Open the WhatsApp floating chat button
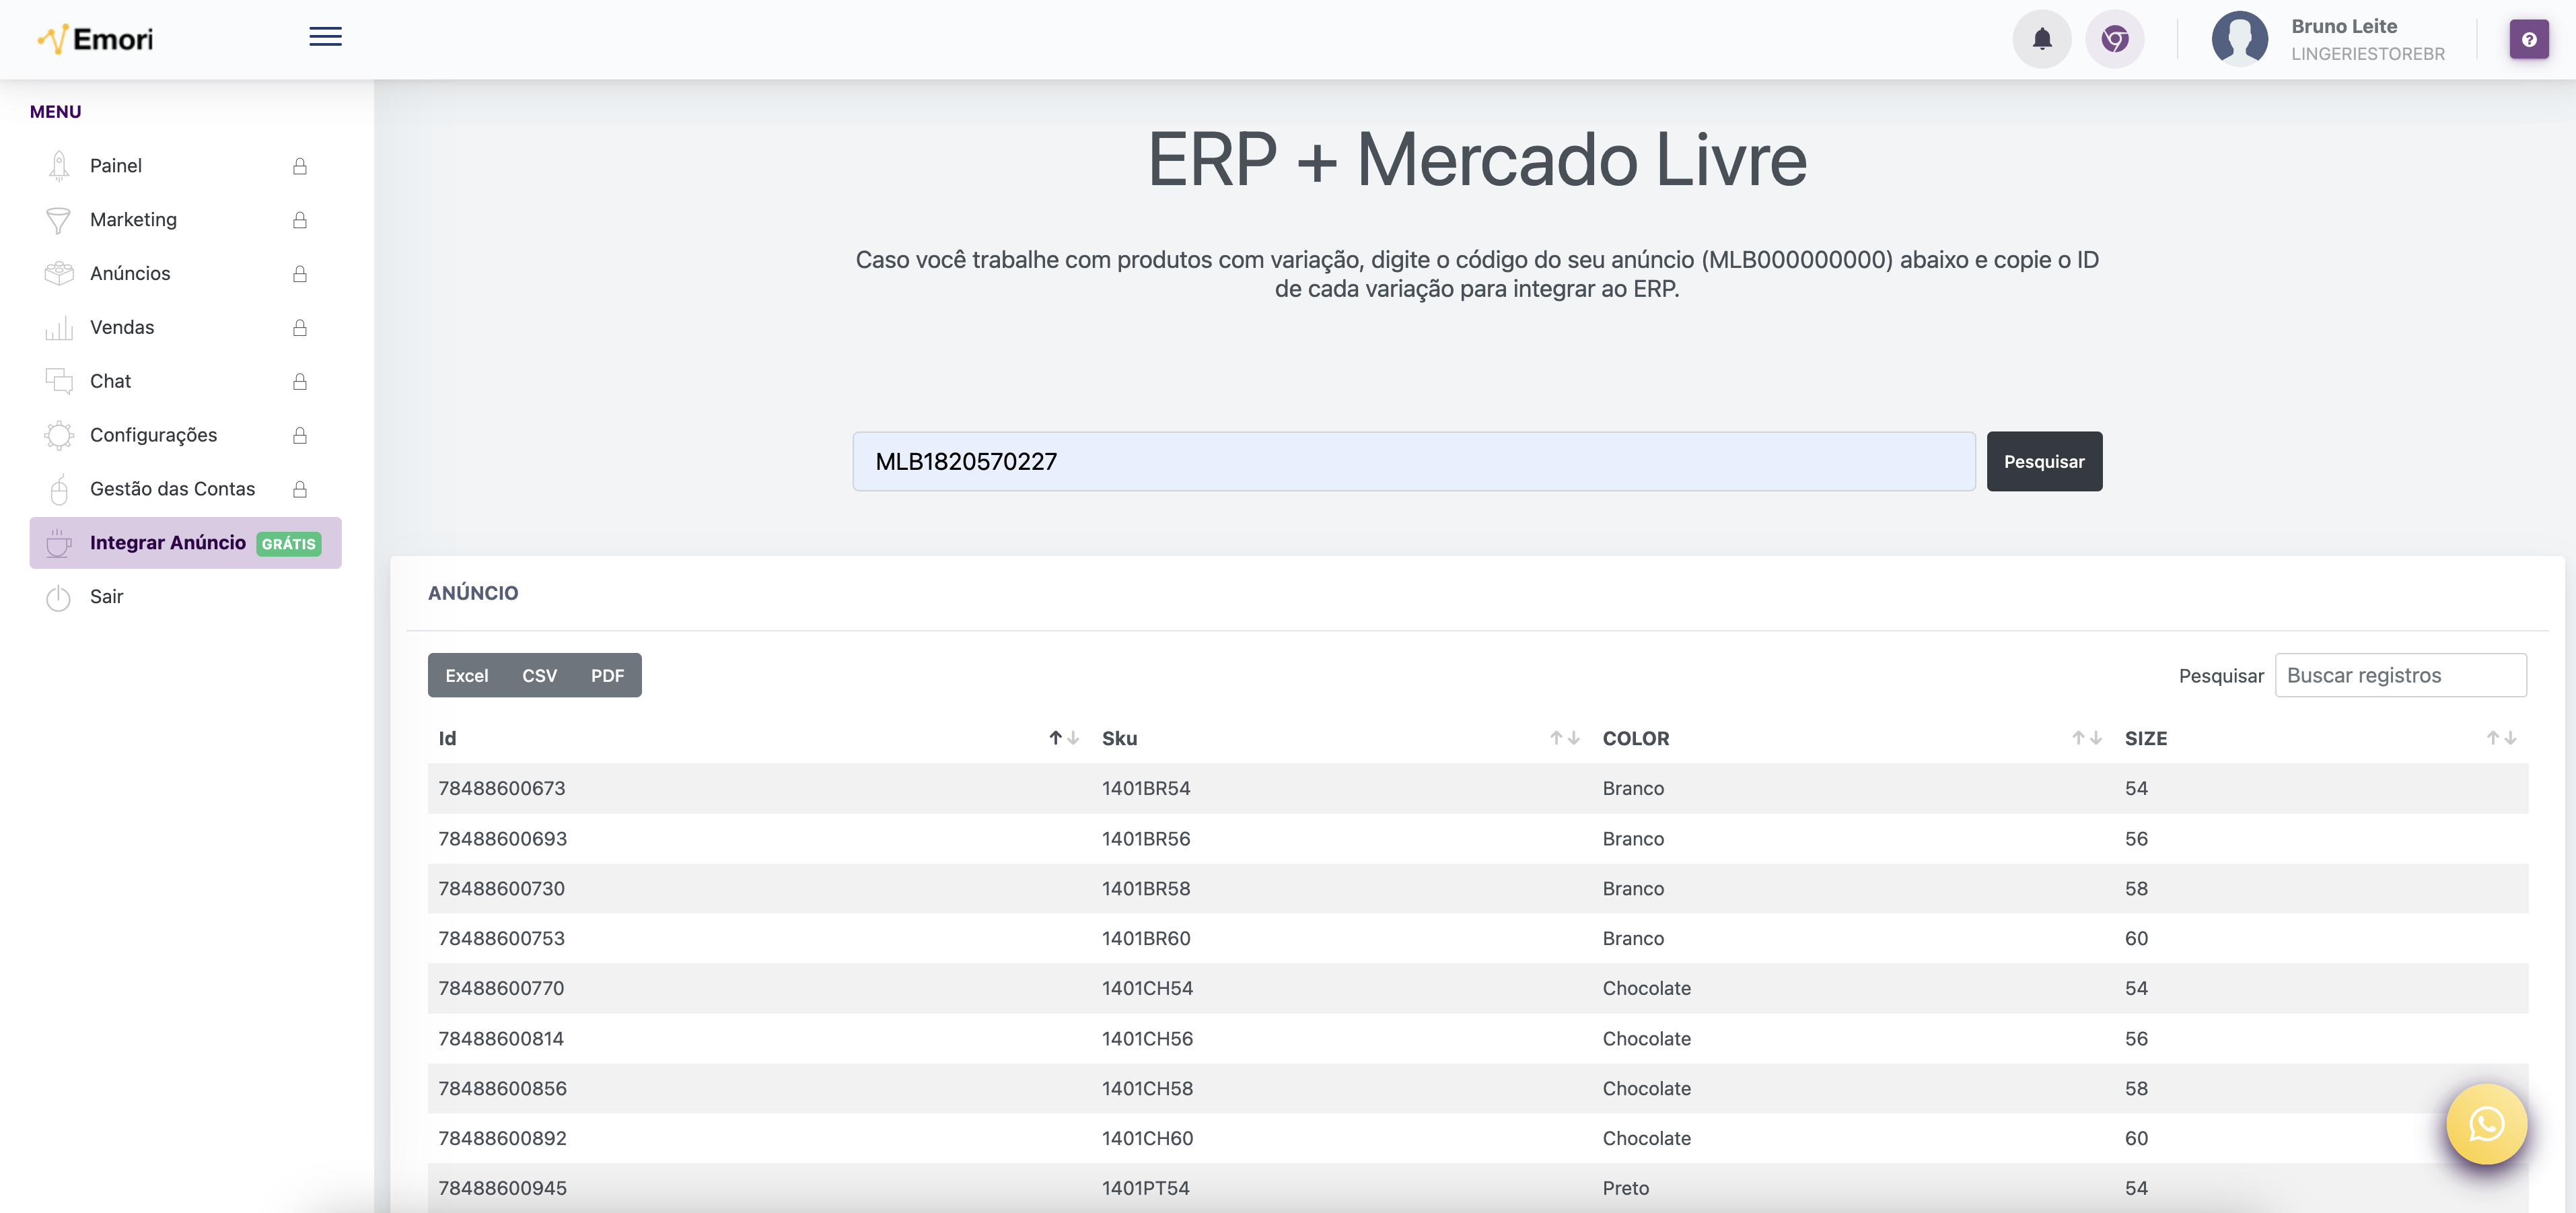 point(2486,1124)
